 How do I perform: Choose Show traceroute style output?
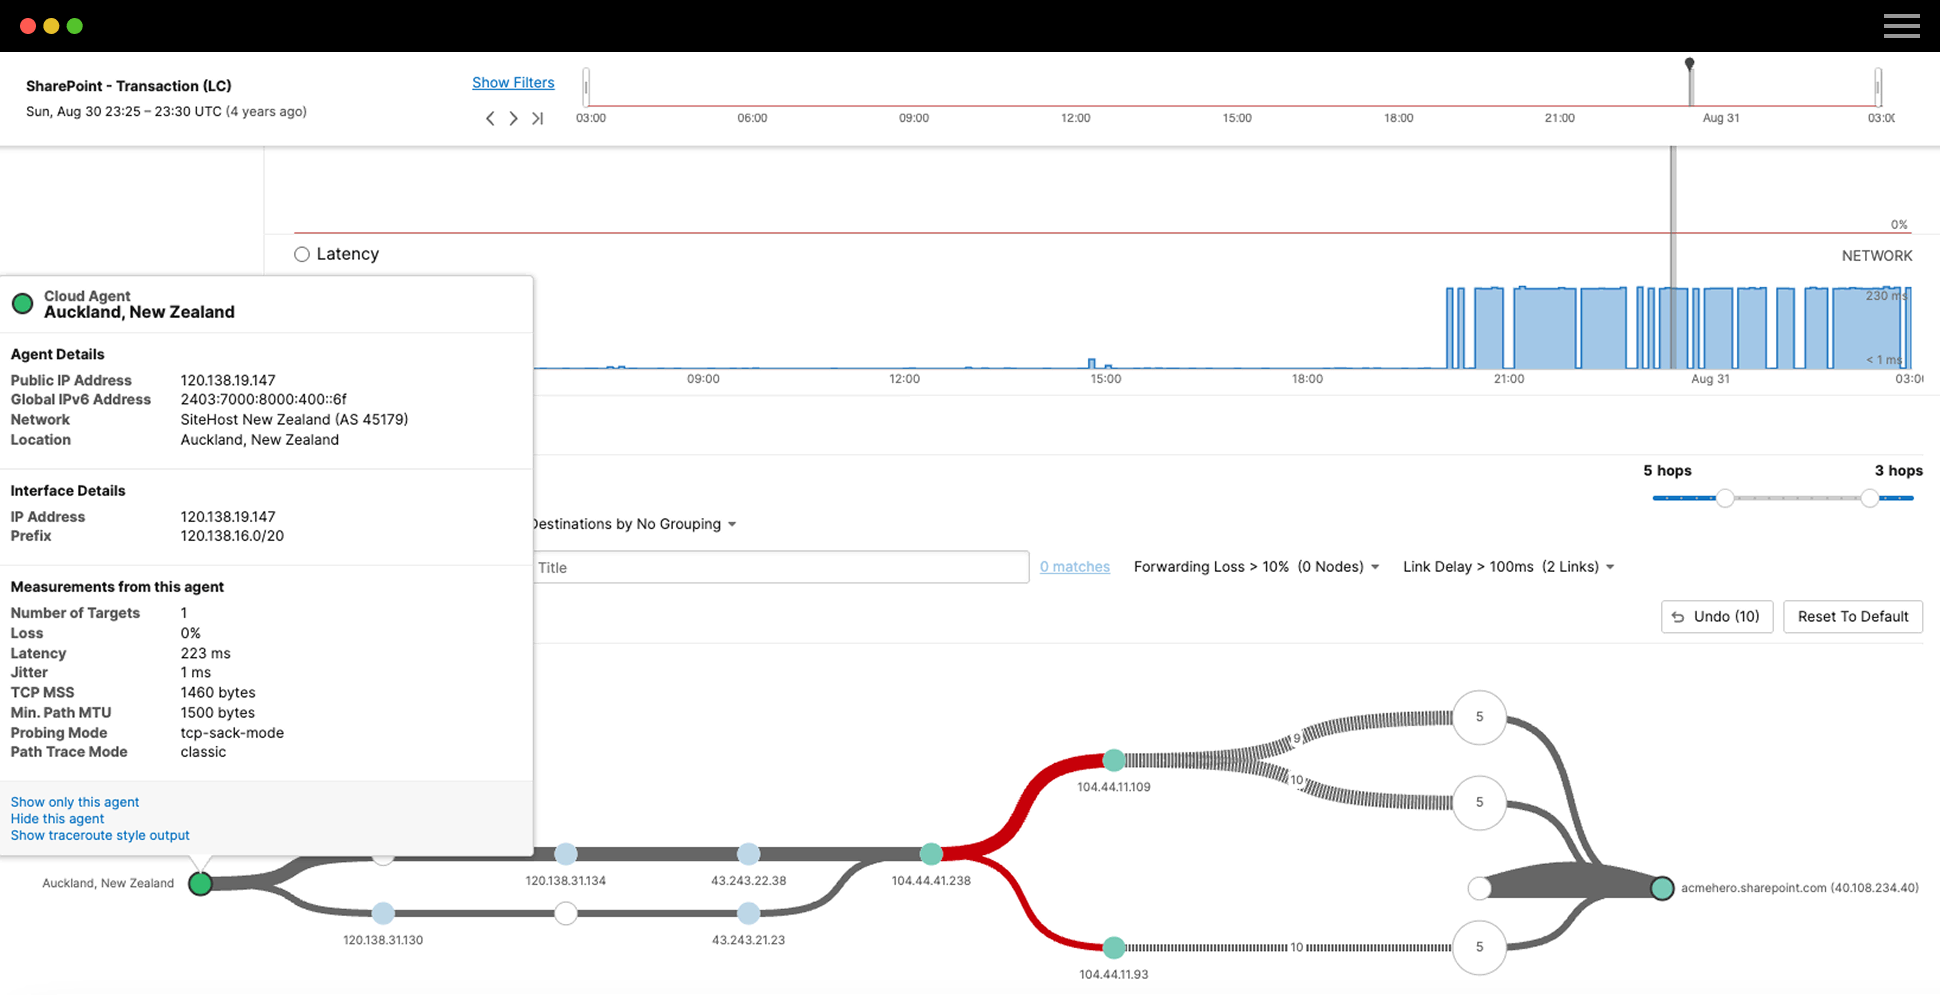coord(100,835)
